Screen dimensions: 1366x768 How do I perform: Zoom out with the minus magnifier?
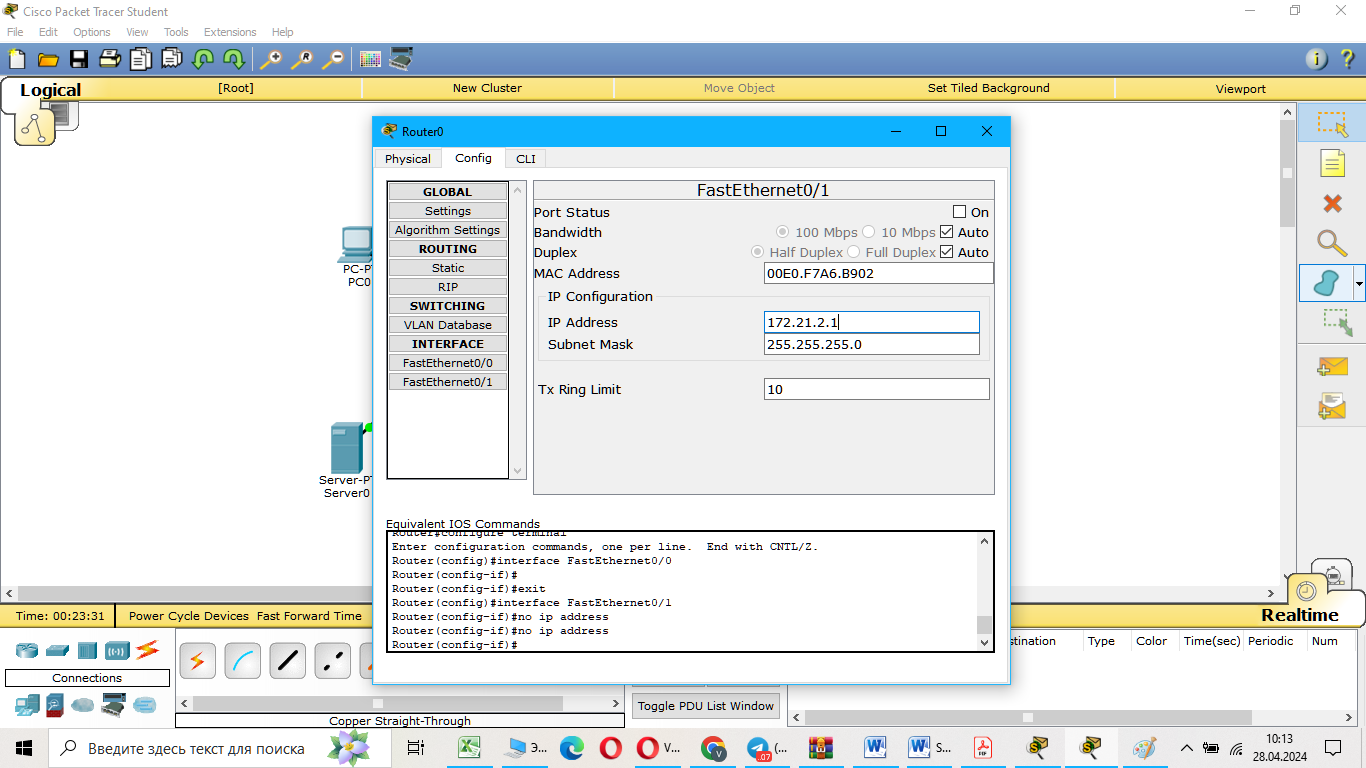pyautogui.click(x=332, y=59)
